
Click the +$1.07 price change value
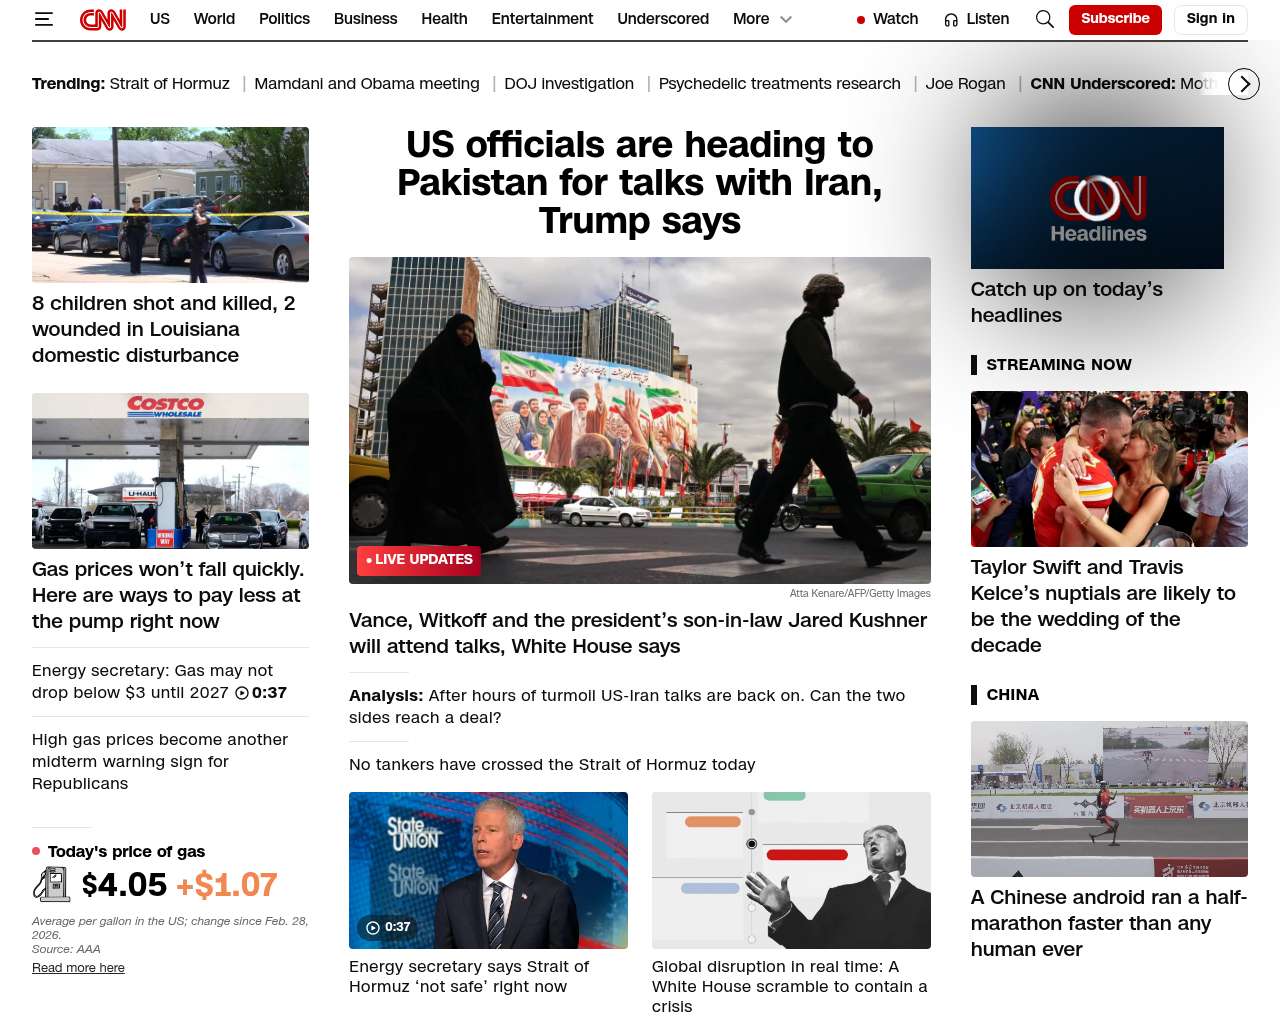coord(227,885)
